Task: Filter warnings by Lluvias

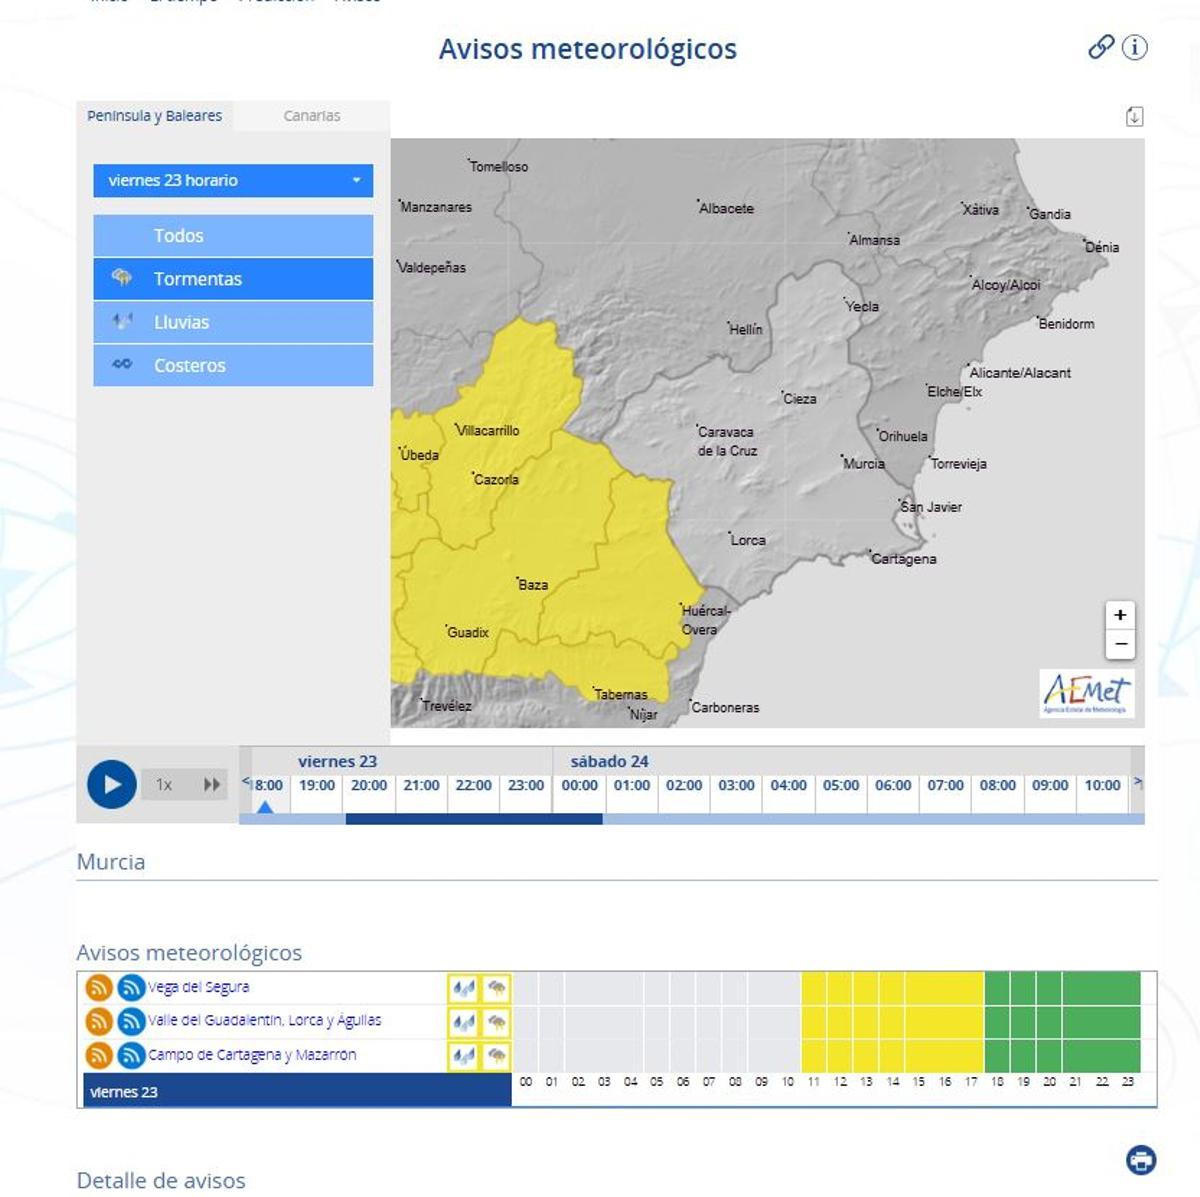Action: 233,322
